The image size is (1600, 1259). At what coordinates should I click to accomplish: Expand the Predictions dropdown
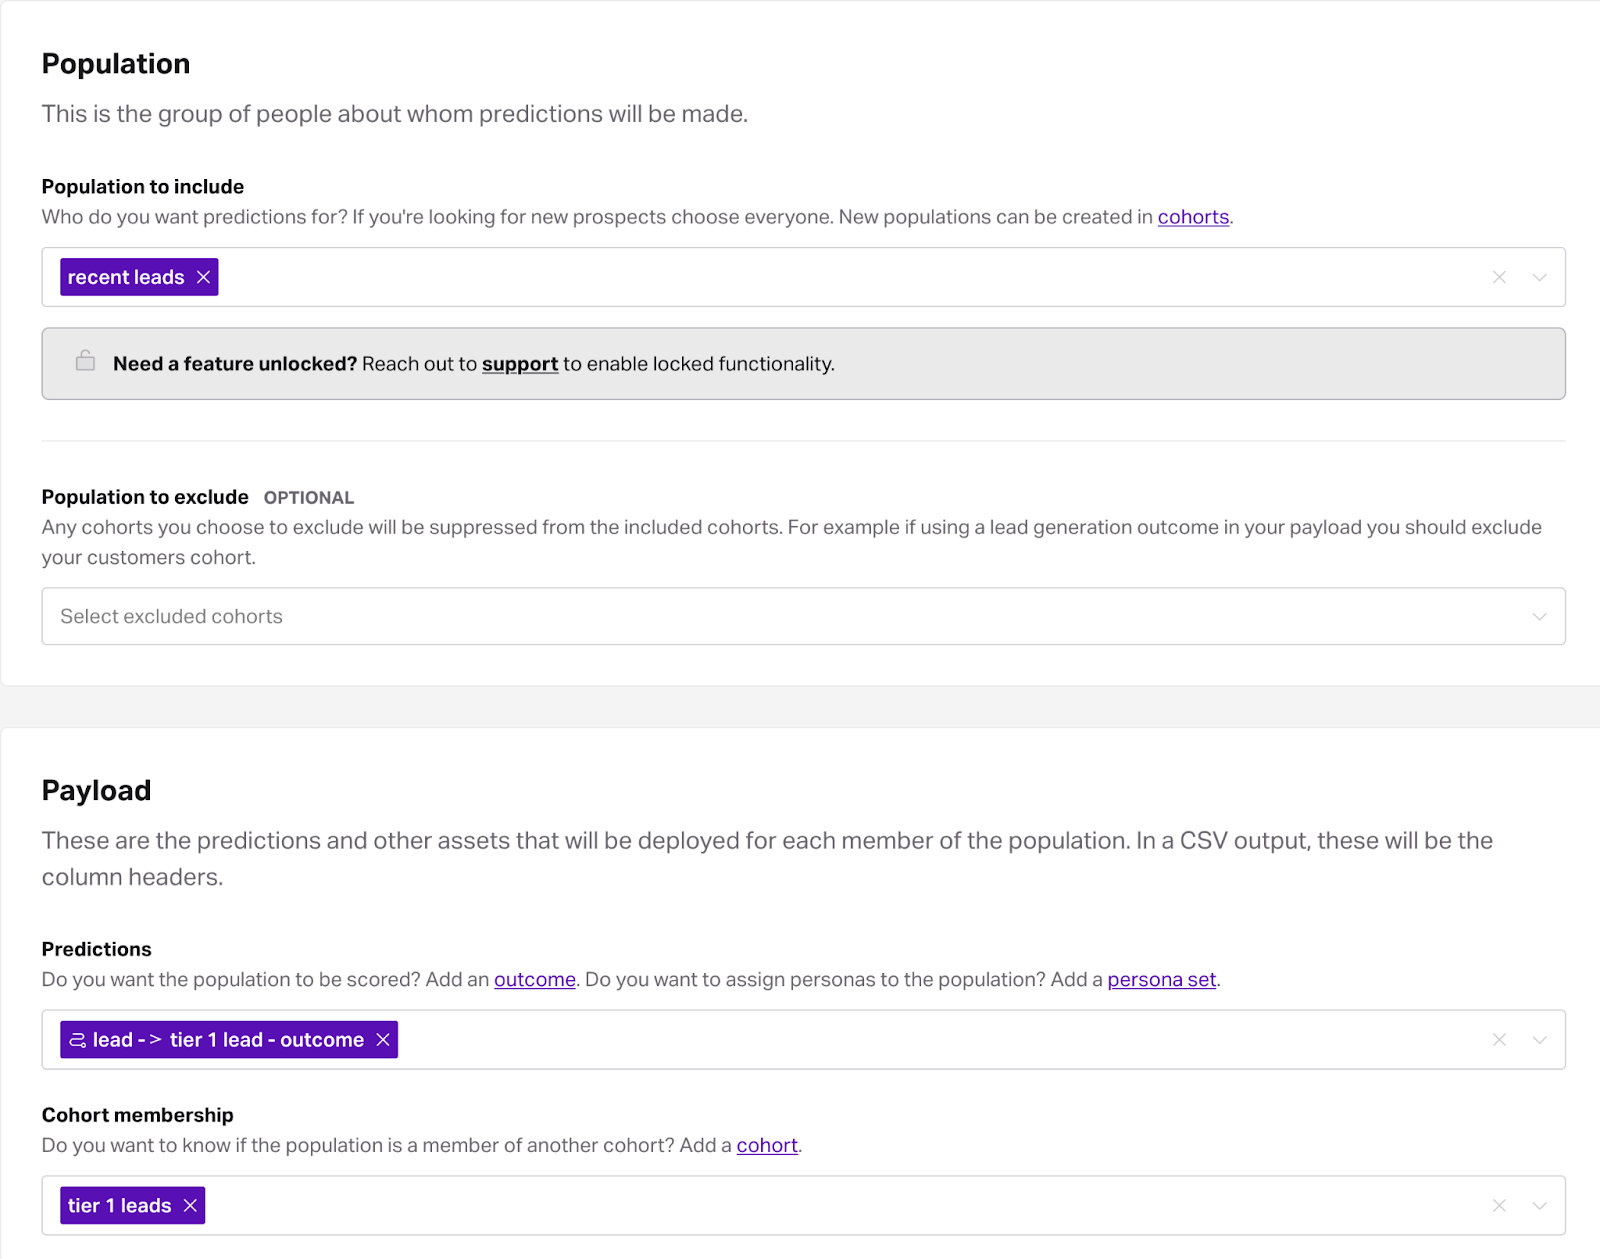[x=1539, y=1040]
